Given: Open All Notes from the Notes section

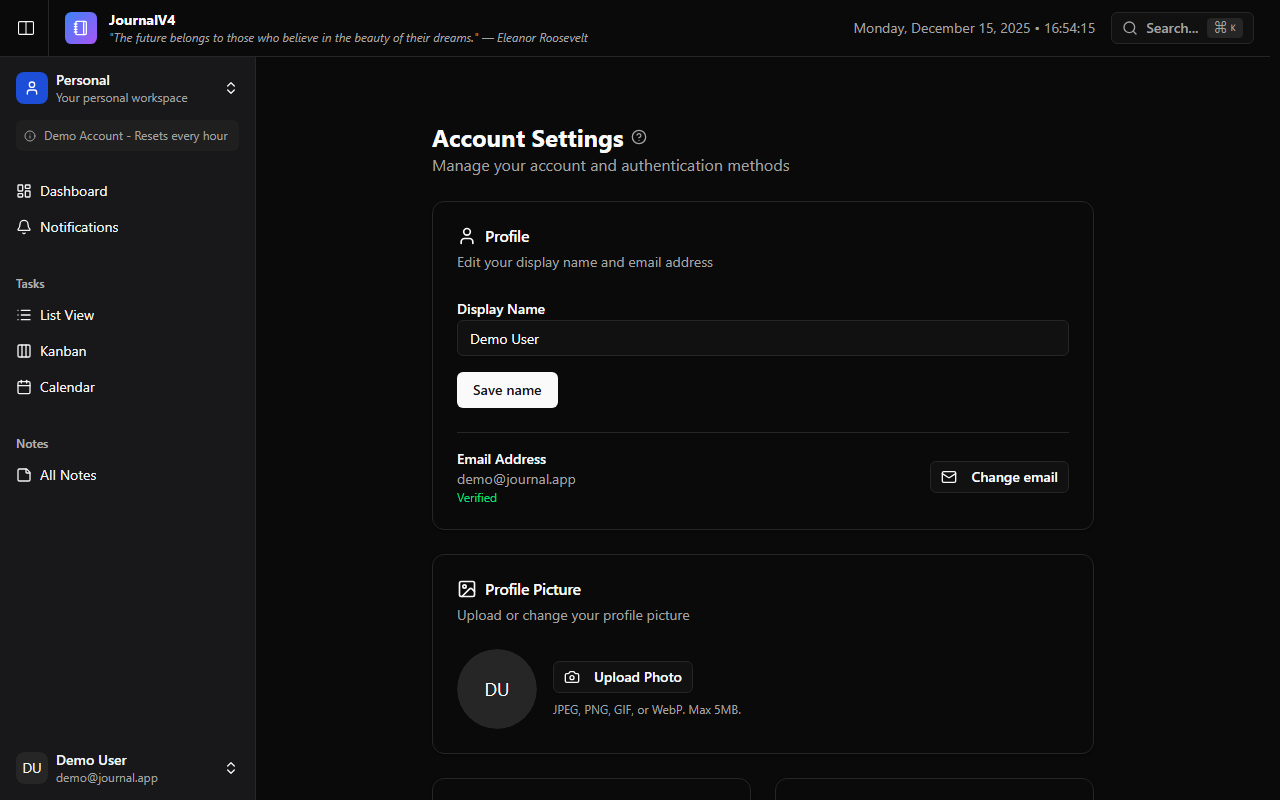Looking at the screenshot, I should point(68,475).
